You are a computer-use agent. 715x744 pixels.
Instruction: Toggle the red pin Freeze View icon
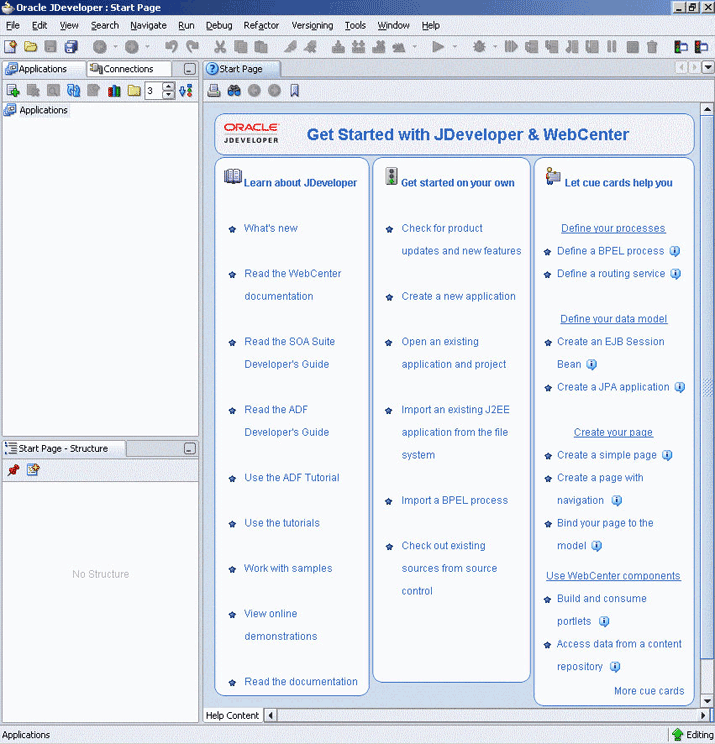[x=13, y=470]
